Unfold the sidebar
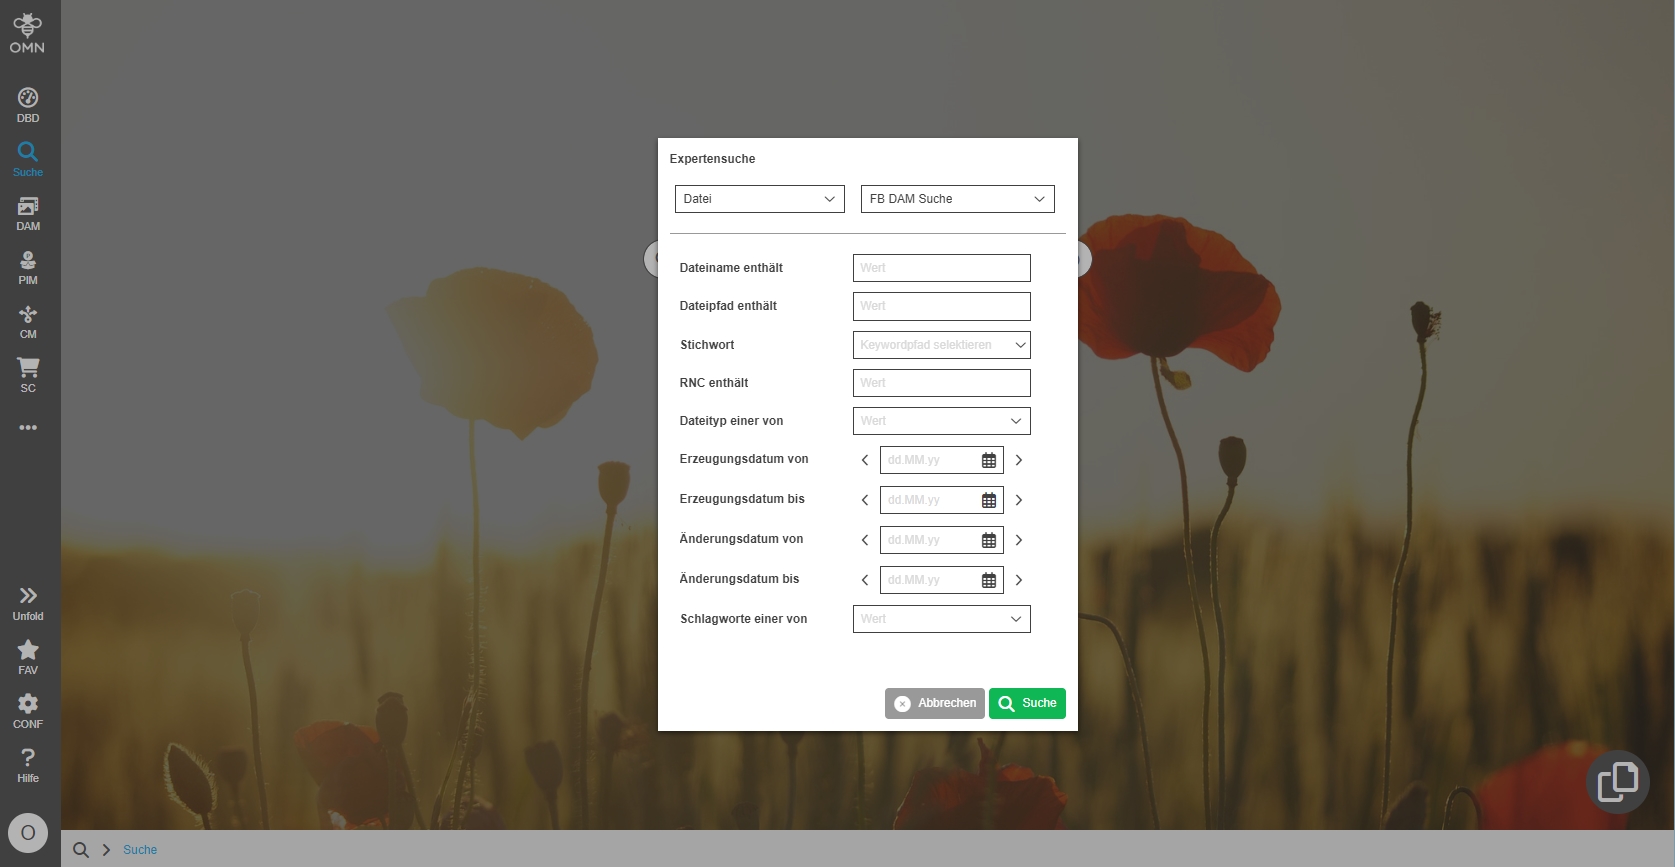Screen dimensions: 1675x867 pyautogui.click(x=28, y=603)
